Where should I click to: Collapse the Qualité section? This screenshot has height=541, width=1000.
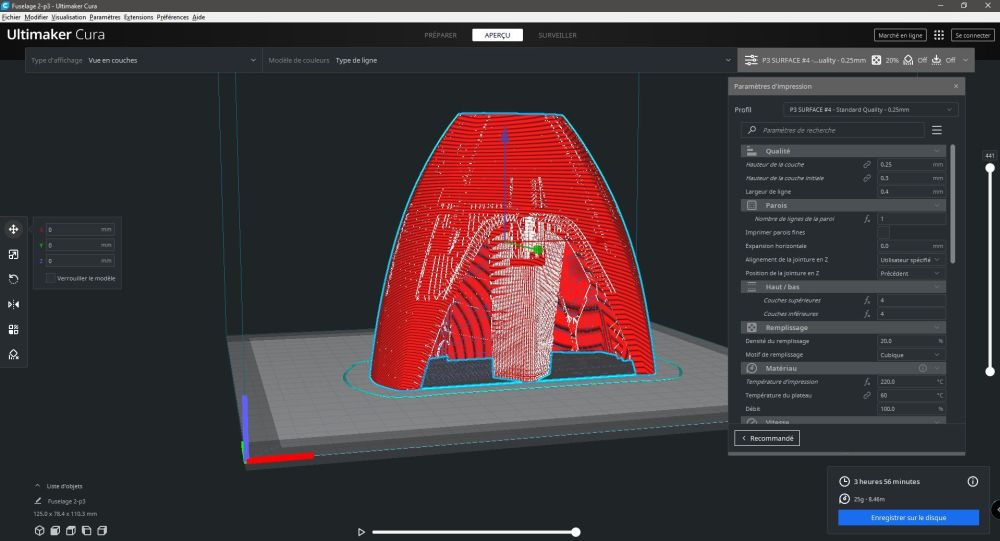(x=843, y=151)
